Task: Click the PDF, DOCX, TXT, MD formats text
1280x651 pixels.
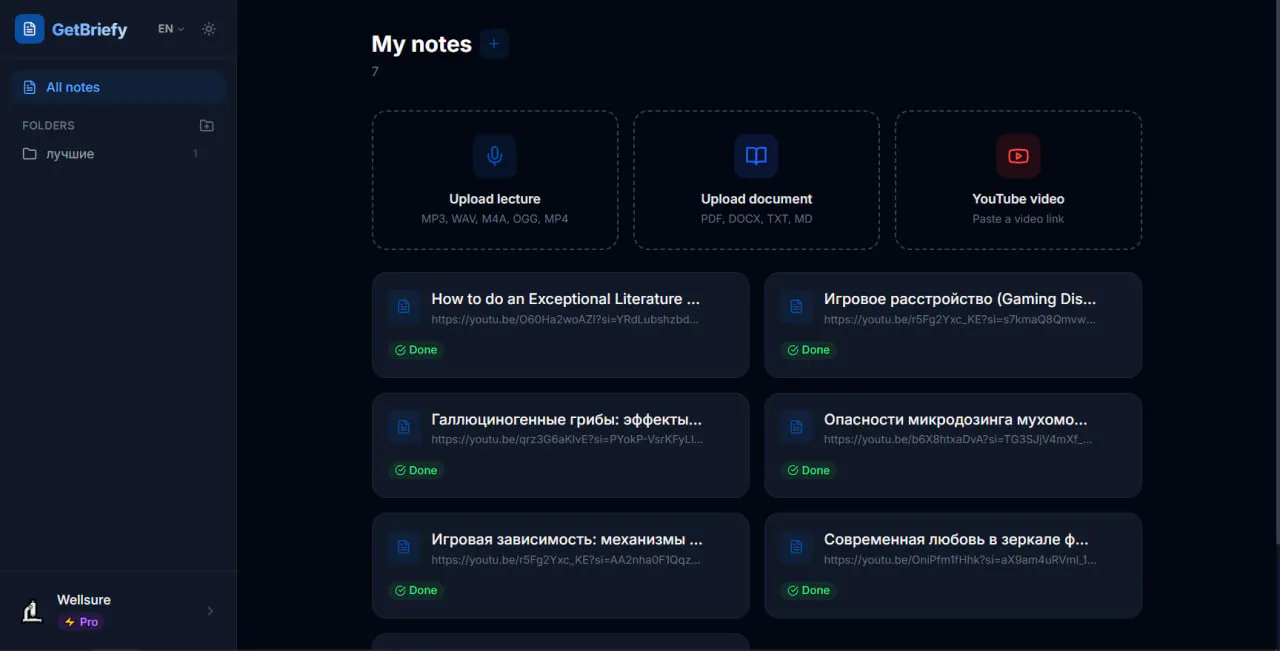Action: 756,219
